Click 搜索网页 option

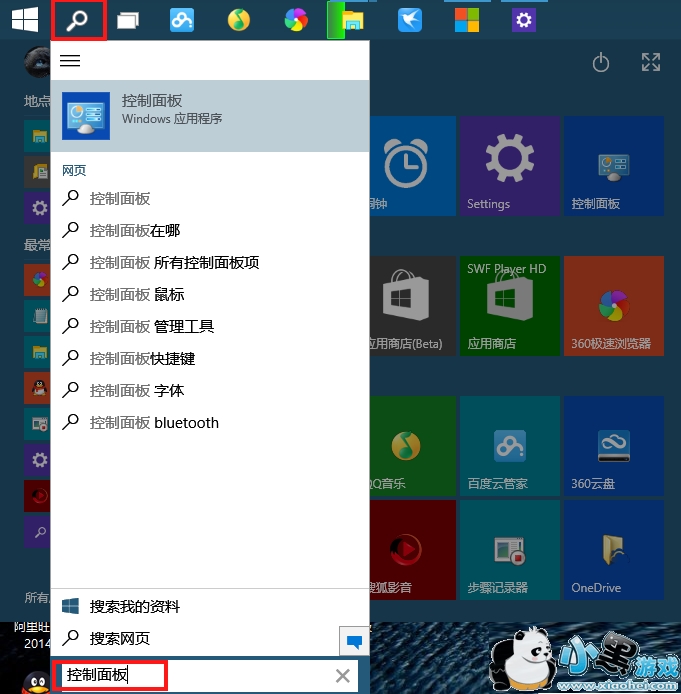click(x=195, y=638)
